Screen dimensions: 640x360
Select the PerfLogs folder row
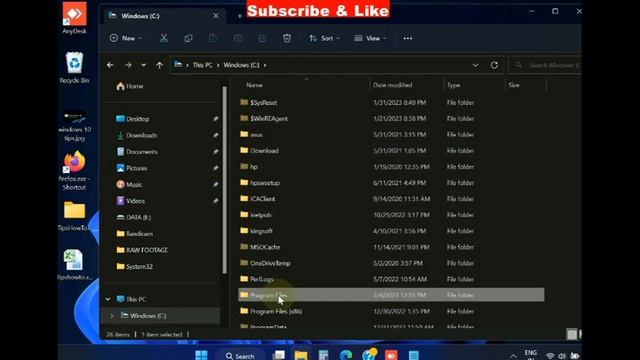tap(391, 279)
